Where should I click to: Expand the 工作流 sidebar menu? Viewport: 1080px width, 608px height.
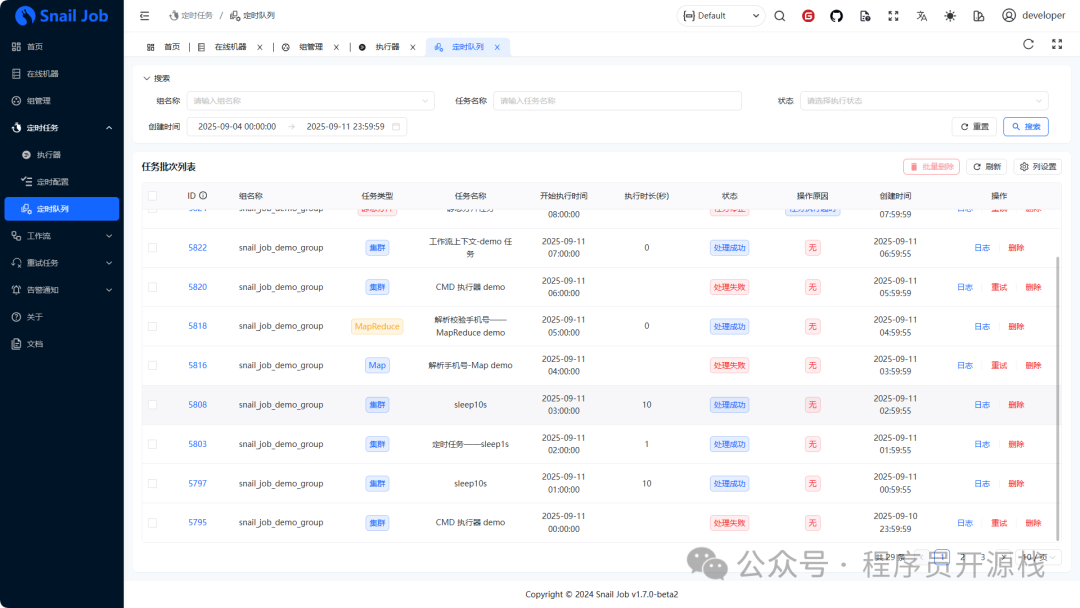(x=62, y=235)
